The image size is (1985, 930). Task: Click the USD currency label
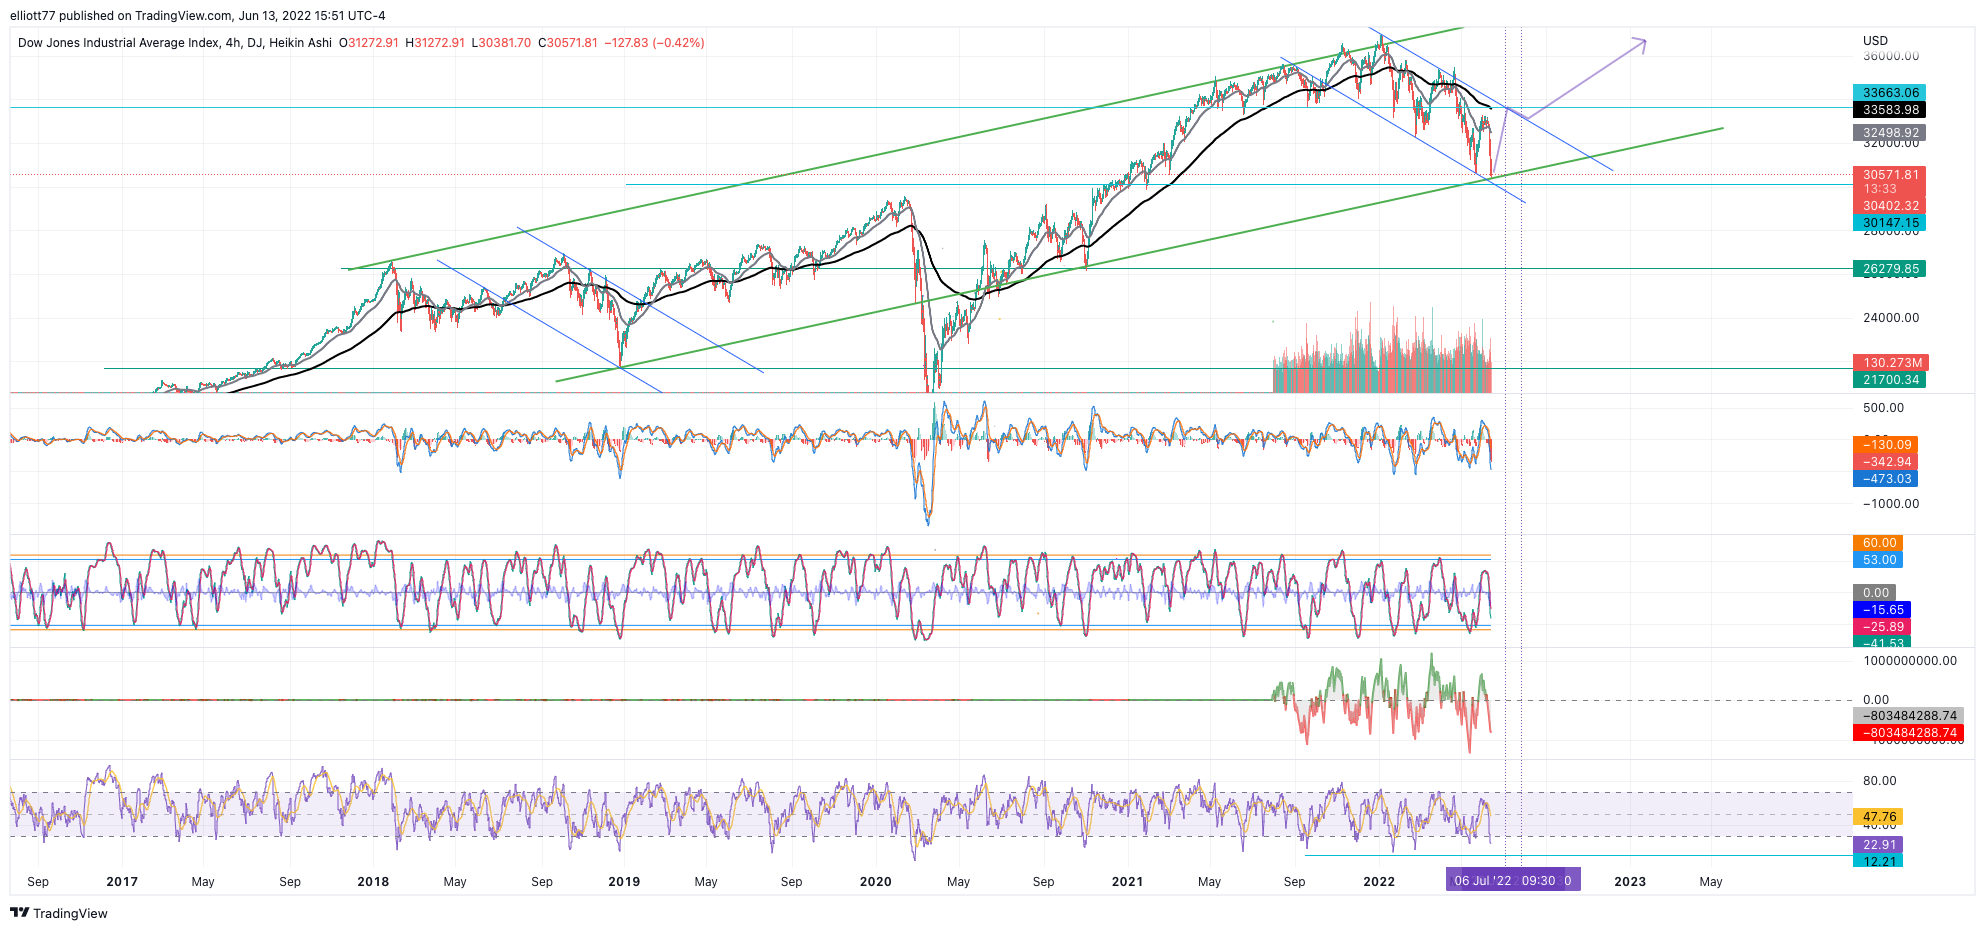point(1875,41)
